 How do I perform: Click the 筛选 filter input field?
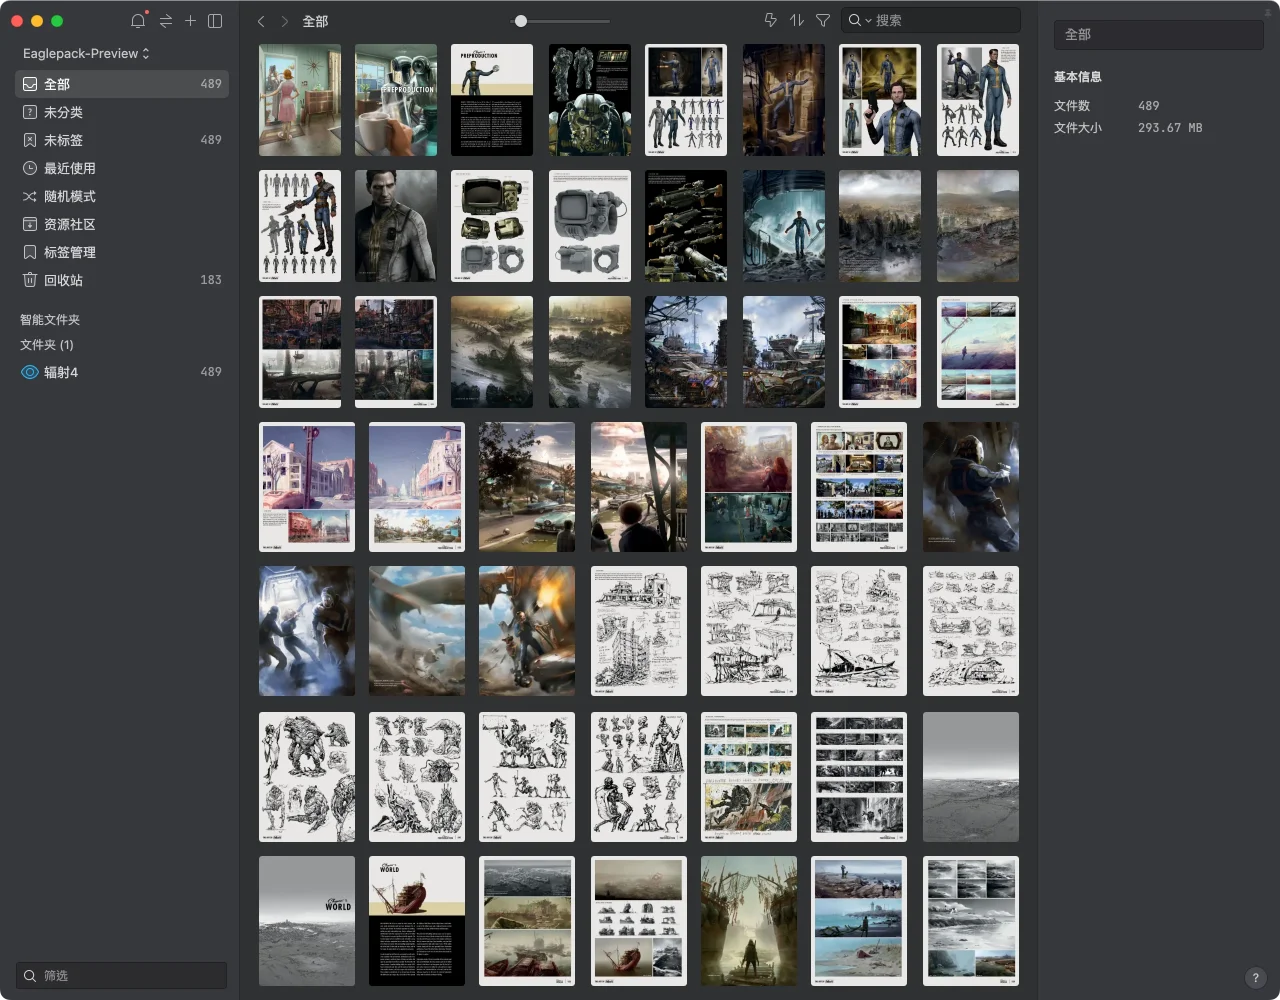121,975
